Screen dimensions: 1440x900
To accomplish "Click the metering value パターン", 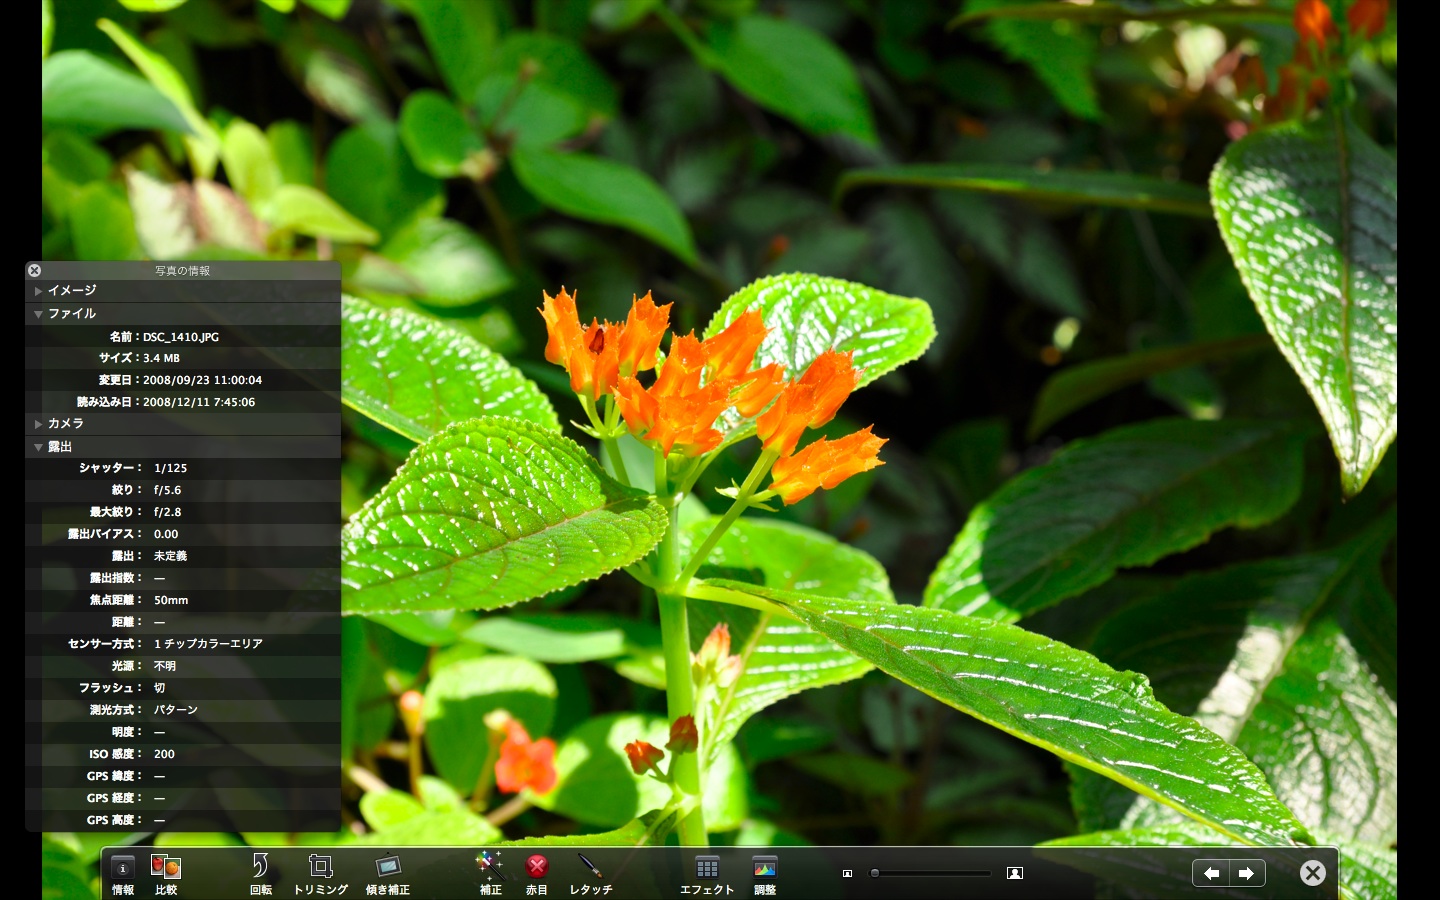I will tap(176, 710).
